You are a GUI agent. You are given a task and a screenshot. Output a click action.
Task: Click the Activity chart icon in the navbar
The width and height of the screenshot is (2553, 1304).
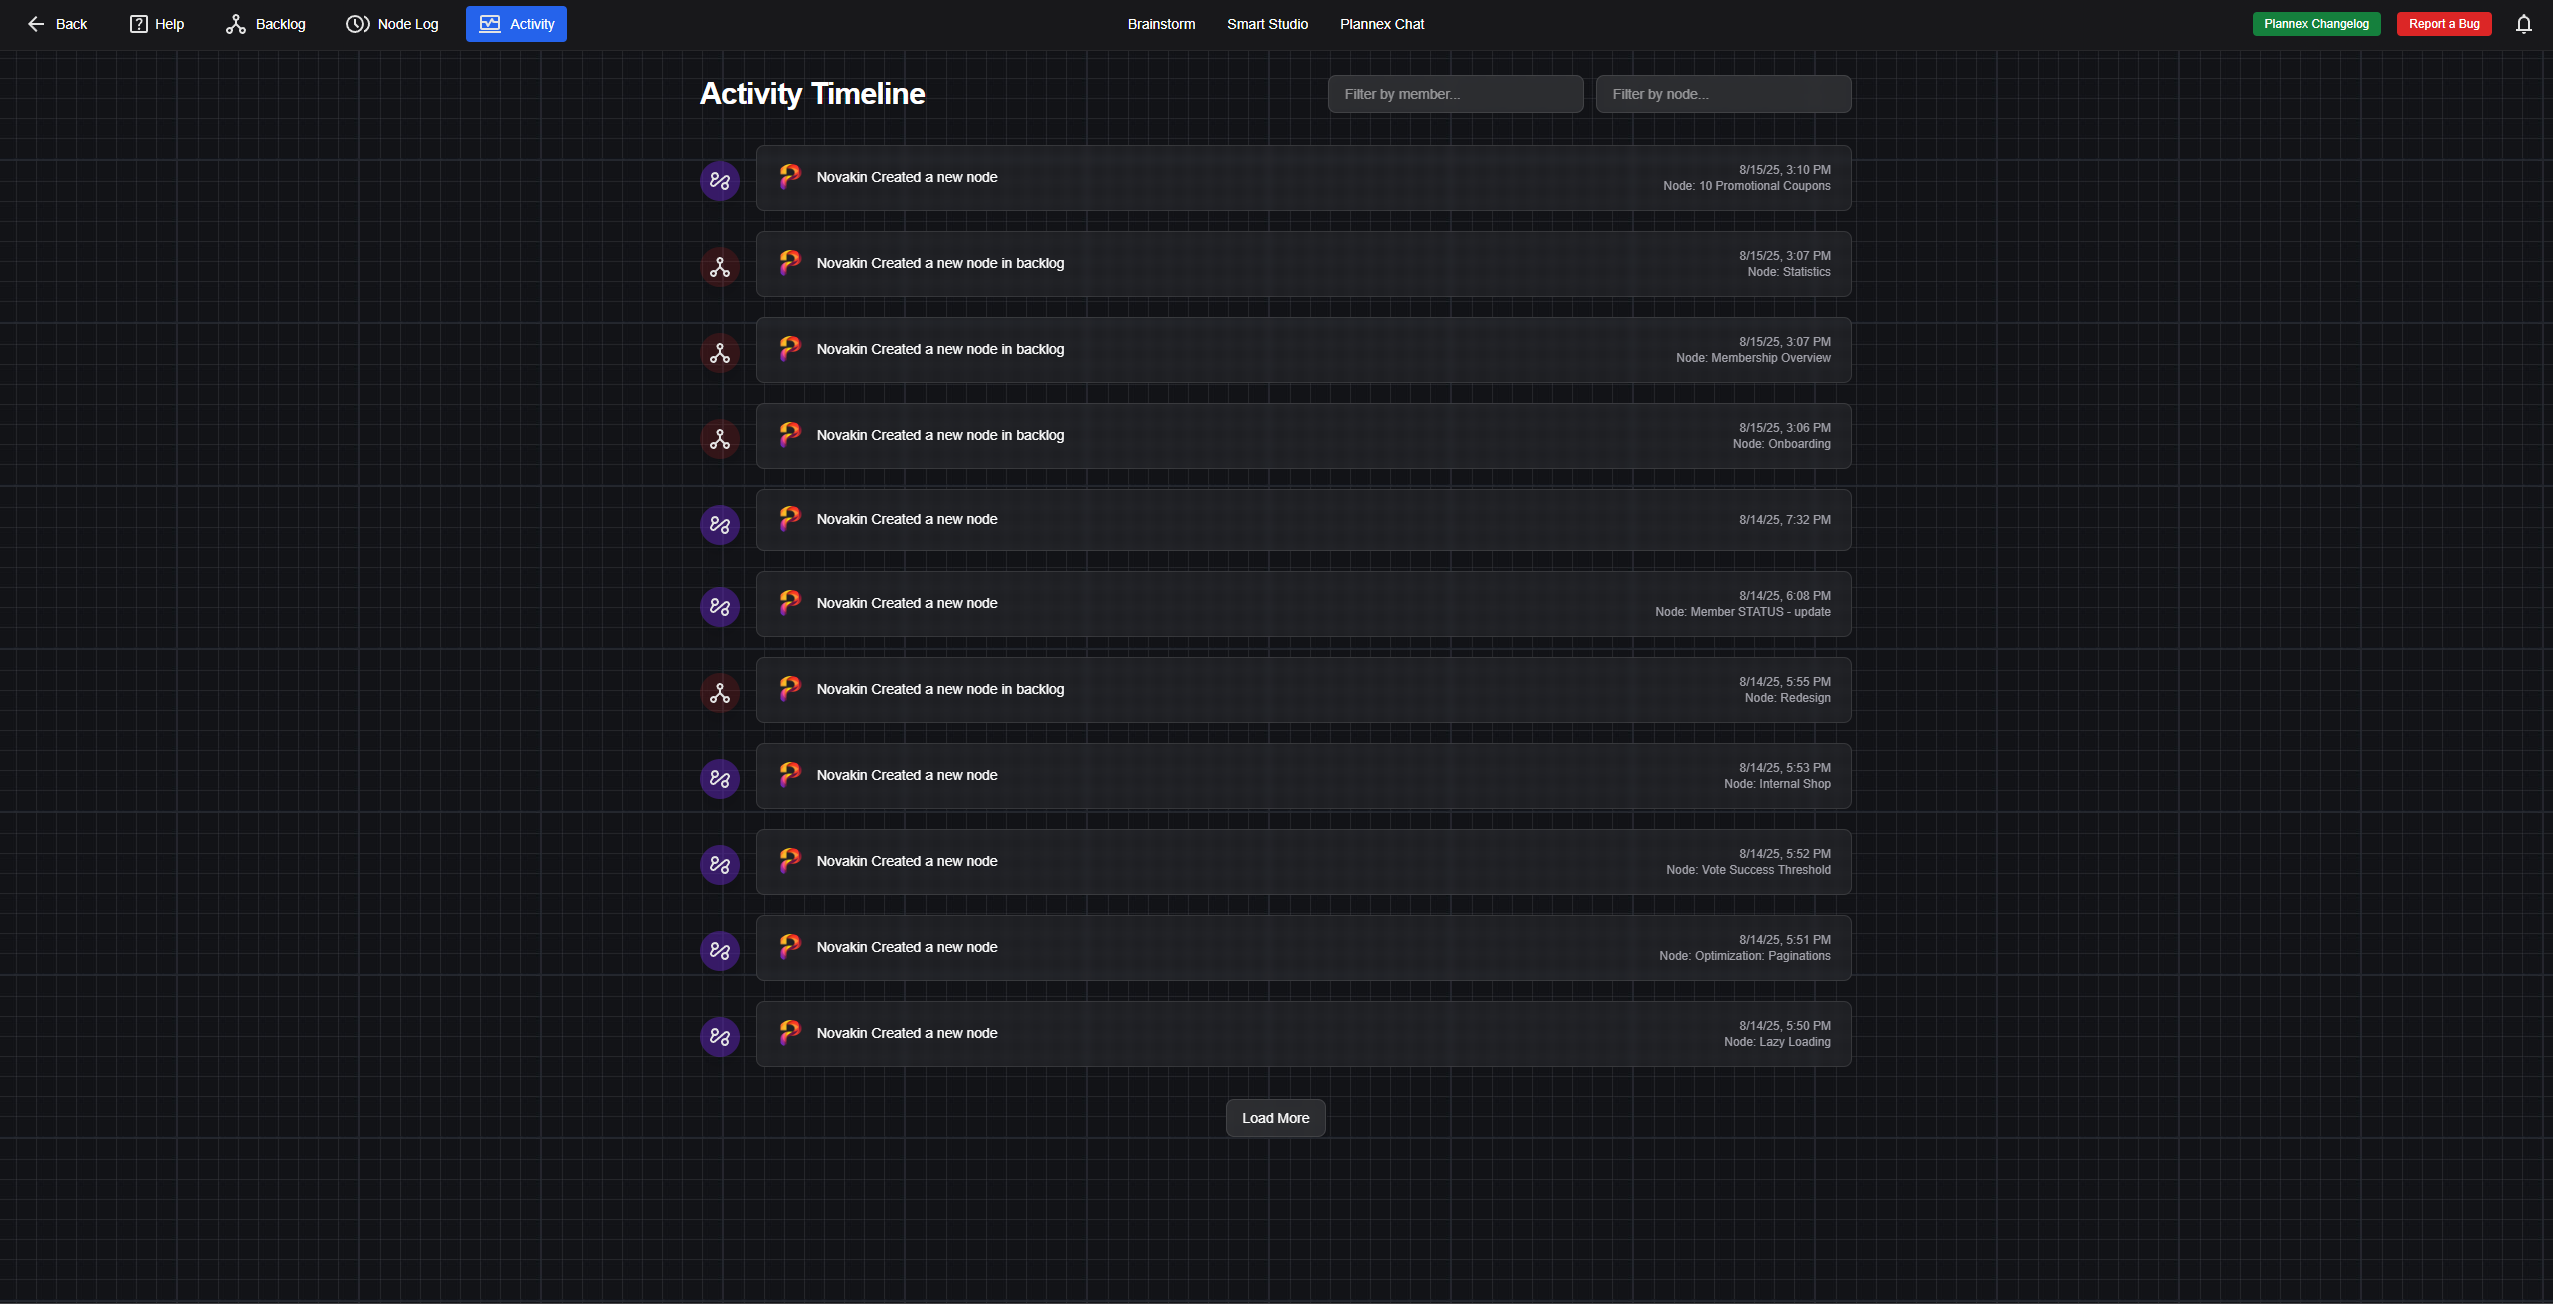coord(489,23)
